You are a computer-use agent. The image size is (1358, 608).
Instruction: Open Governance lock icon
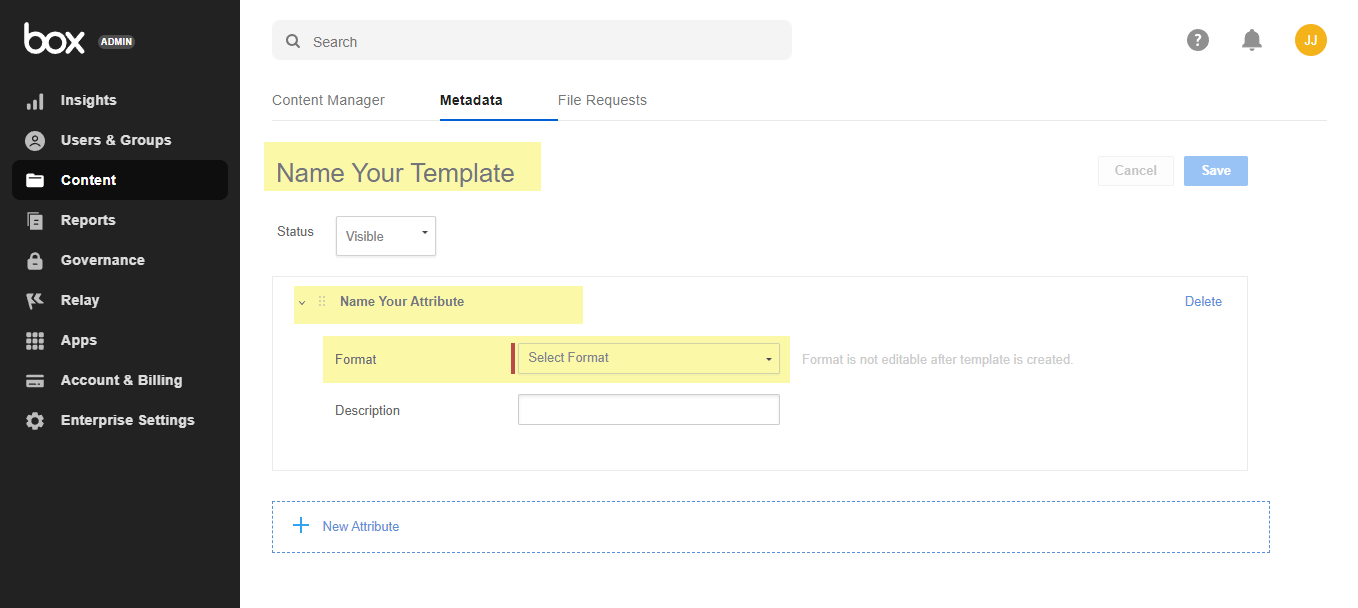pos(35,261)
